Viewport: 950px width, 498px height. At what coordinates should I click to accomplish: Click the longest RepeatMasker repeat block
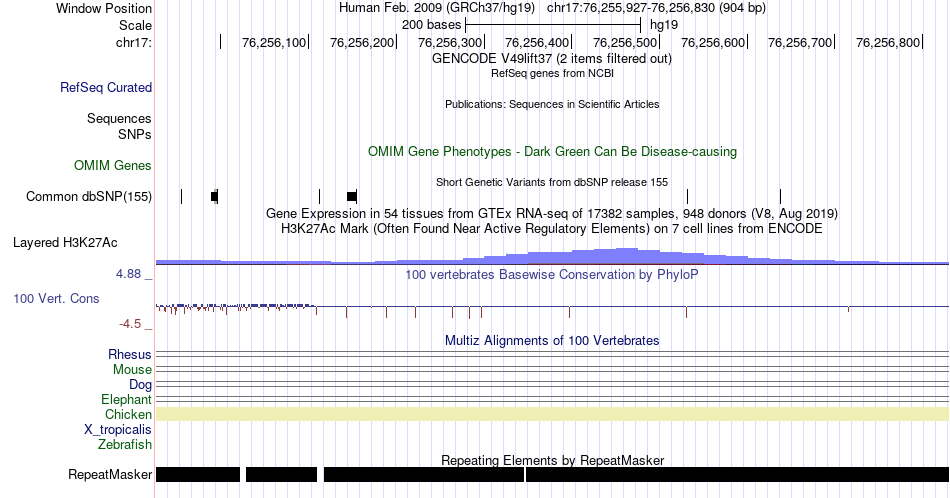pyautogui.click(x=737, y=474)
